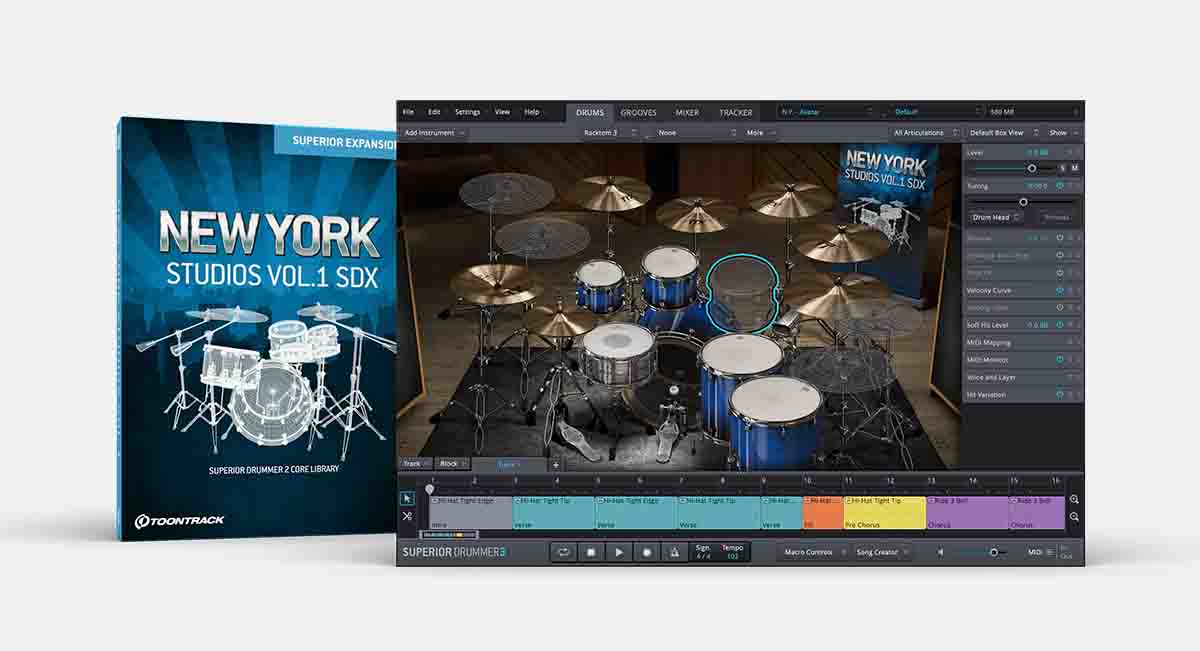Switch to the TRACKER tab
Viewport: 1200px width, 651px height.
[735, 113]
